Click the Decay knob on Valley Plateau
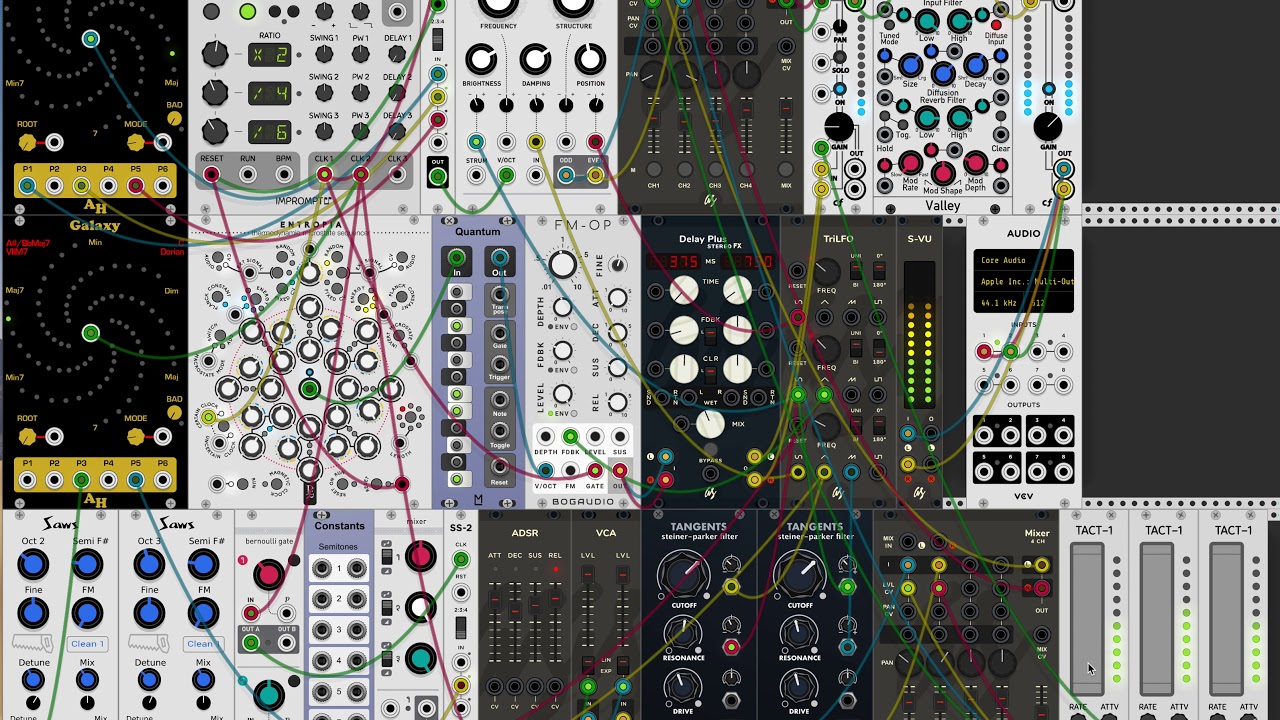1280x720 pixels. point(975,66)
